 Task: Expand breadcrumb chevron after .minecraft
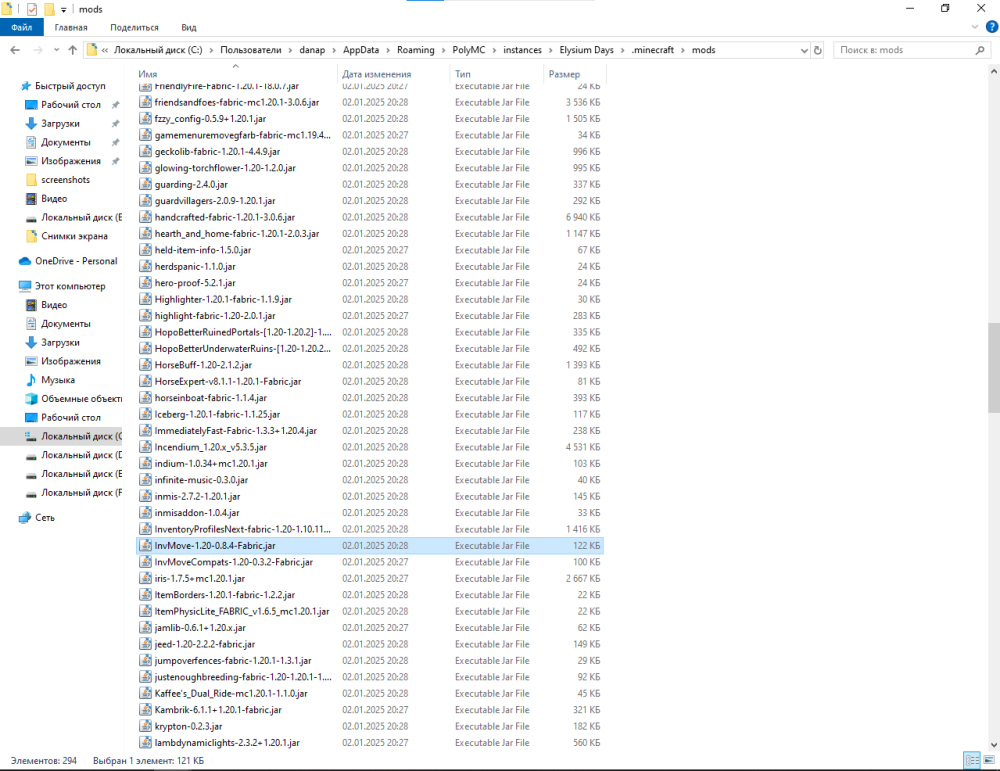tap(683, 50)
